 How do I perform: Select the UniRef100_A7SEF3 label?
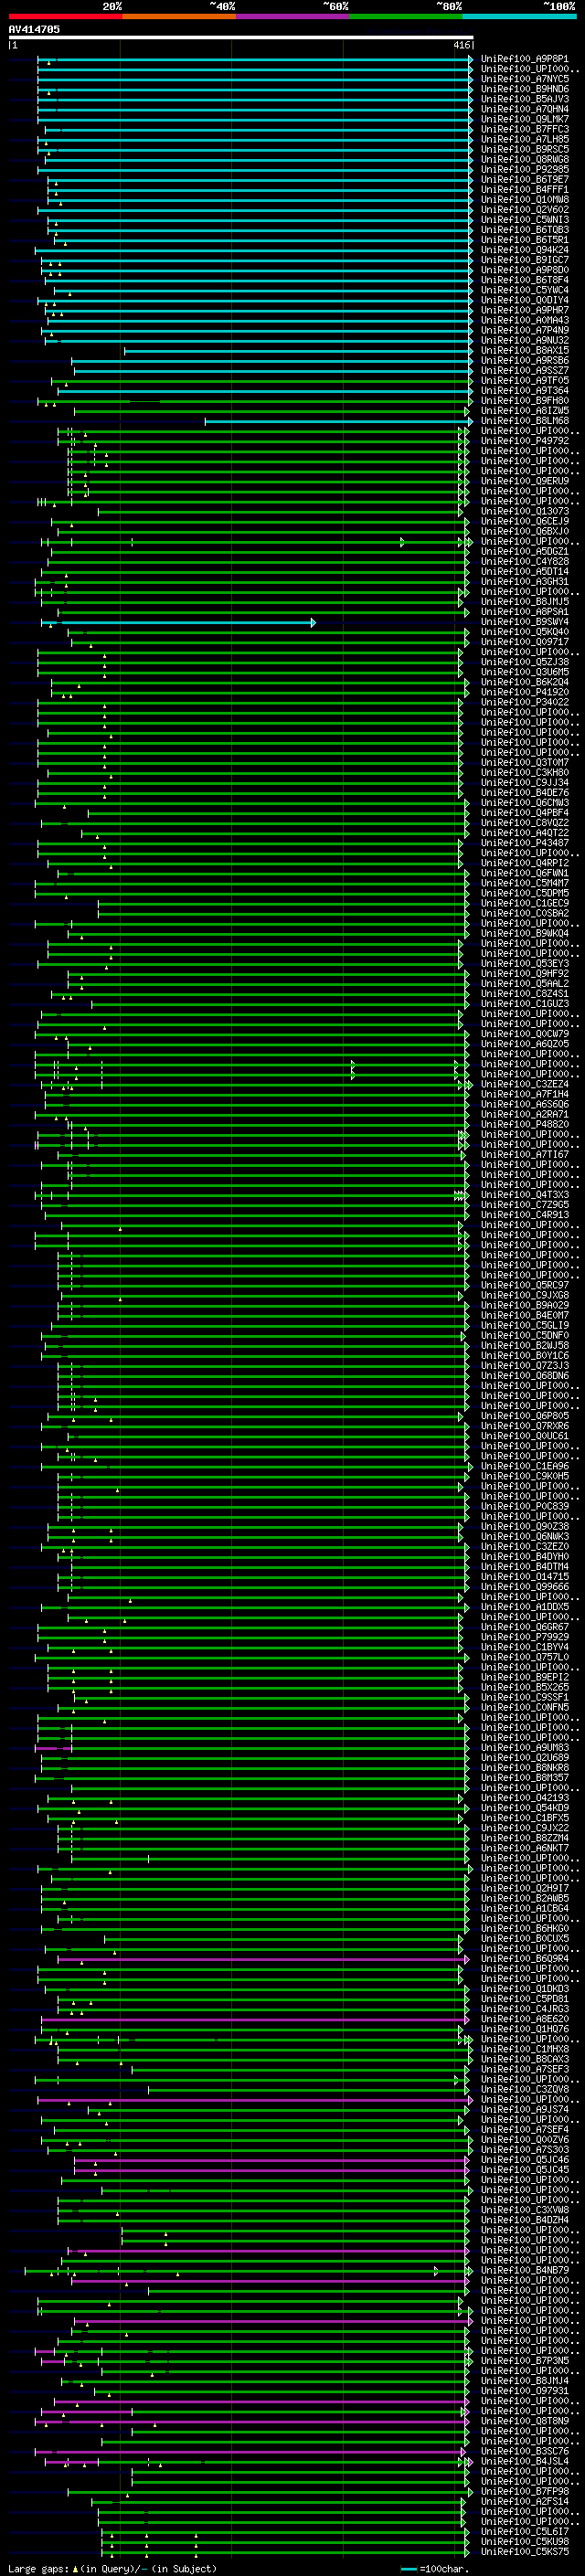pyautogui.click(x=525, y=2069)
